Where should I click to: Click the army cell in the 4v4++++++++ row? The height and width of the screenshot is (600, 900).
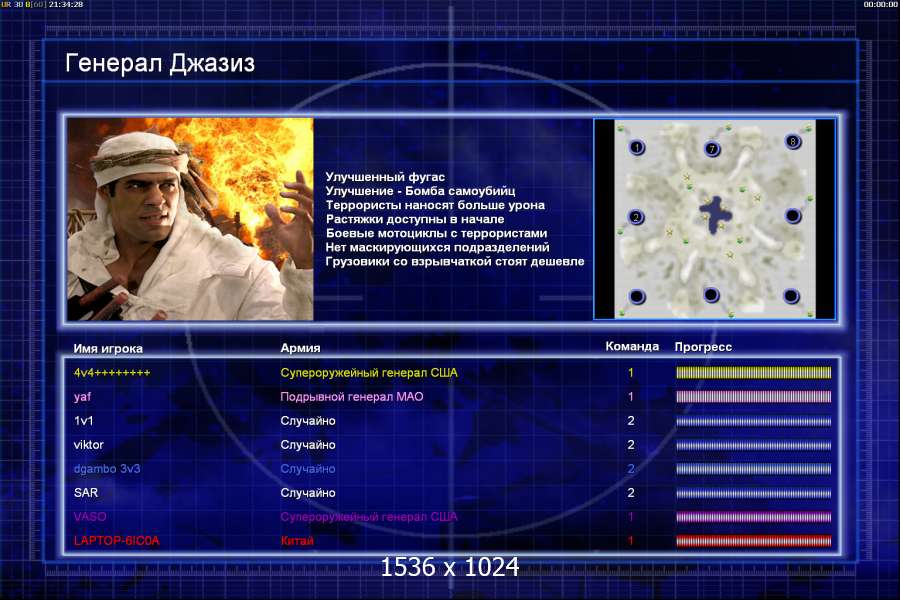[369, 373]
